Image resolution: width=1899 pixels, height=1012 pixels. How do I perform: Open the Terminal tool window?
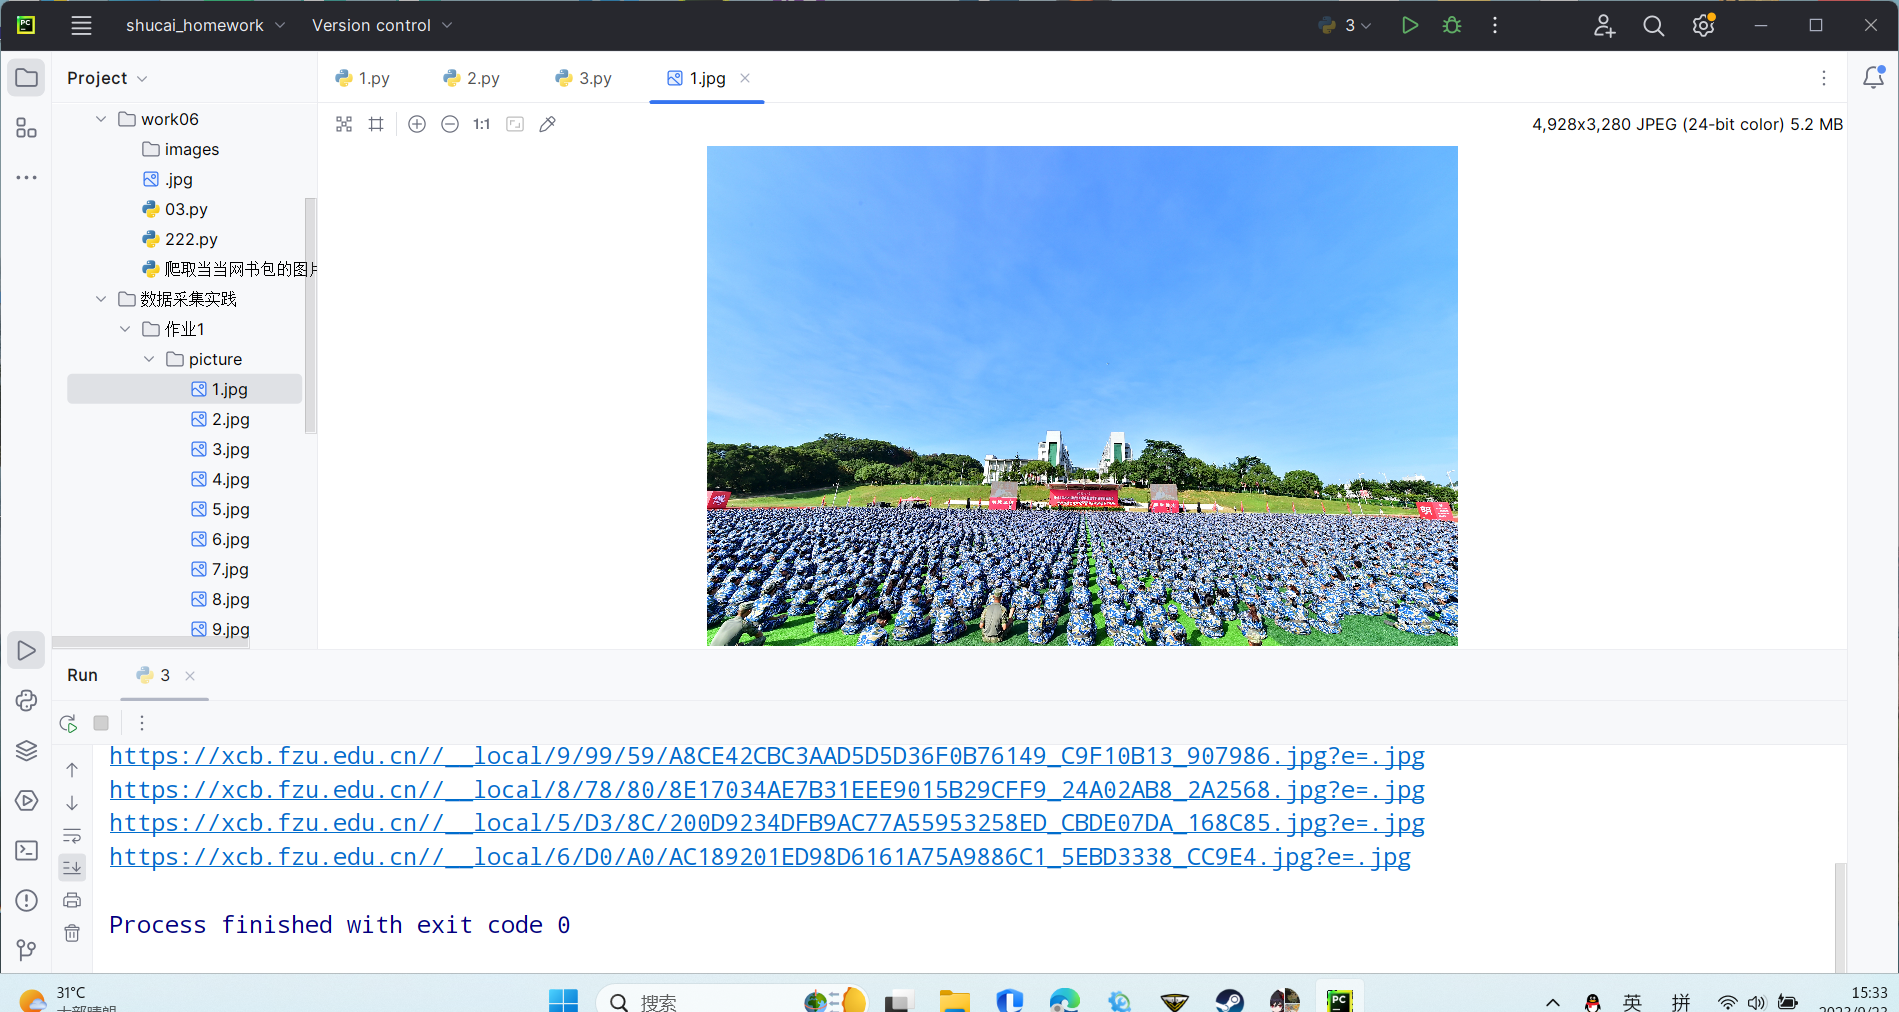pos(27,851)
